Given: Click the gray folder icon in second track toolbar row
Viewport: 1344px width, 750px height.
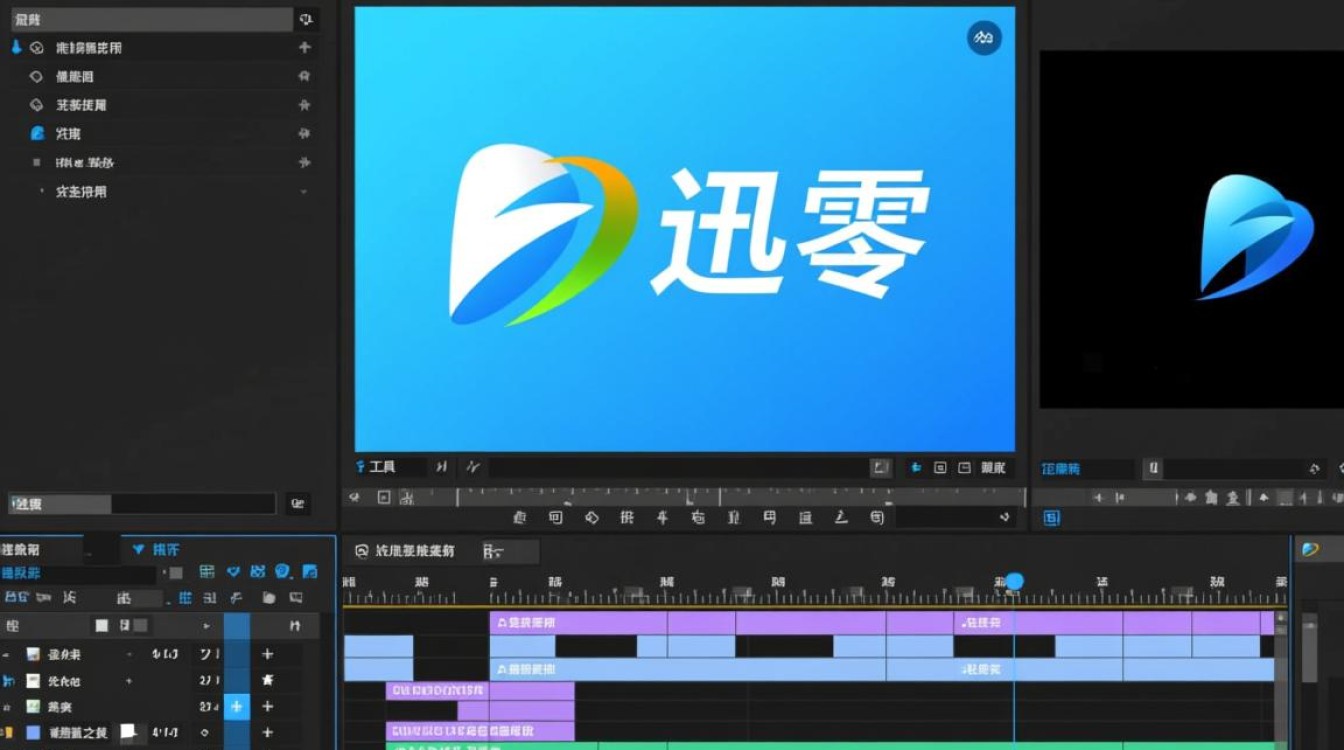Looking at the screenshot, I should 269,598.
